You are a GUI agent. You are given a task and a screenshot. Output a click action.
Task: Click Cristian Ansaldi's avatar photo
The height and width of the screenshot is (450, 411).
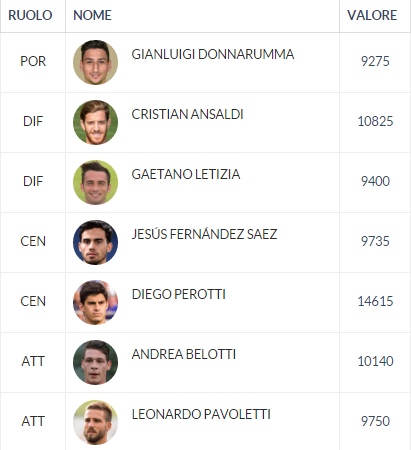click(95, 122)
